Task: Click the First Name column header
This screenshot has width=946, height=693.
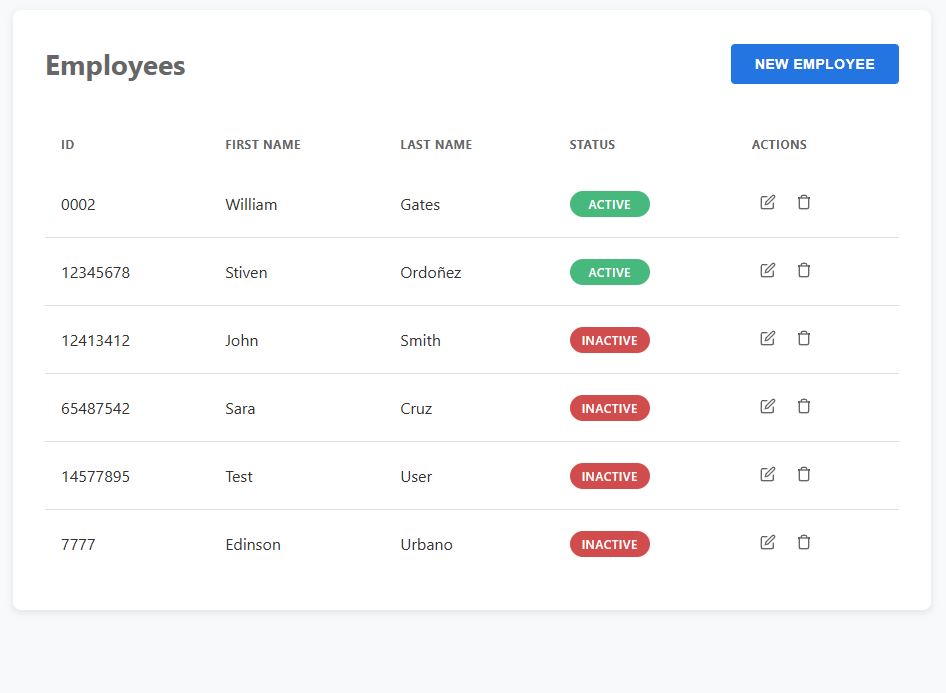Action: [262, 145]
